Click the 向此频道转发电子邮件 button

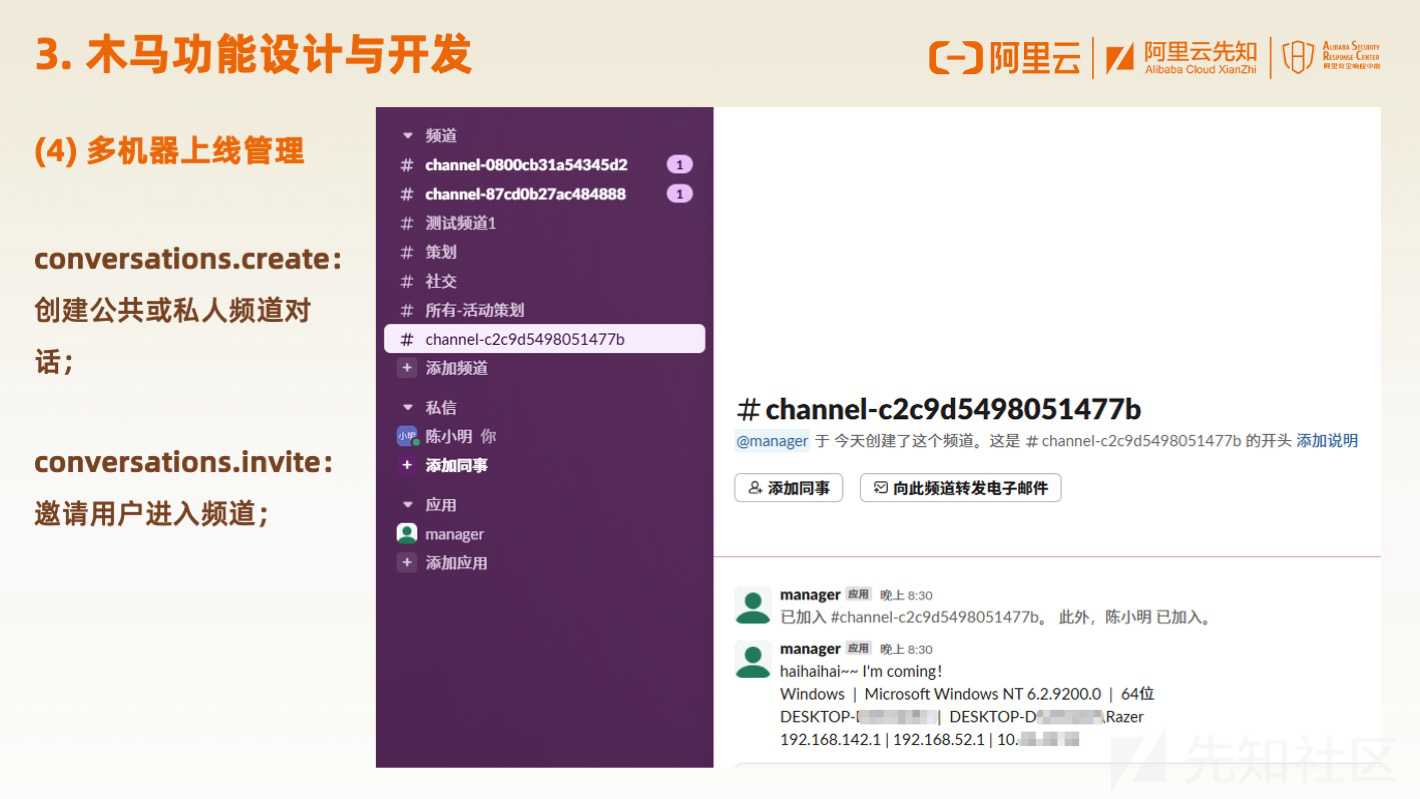[x=960, y=488]
